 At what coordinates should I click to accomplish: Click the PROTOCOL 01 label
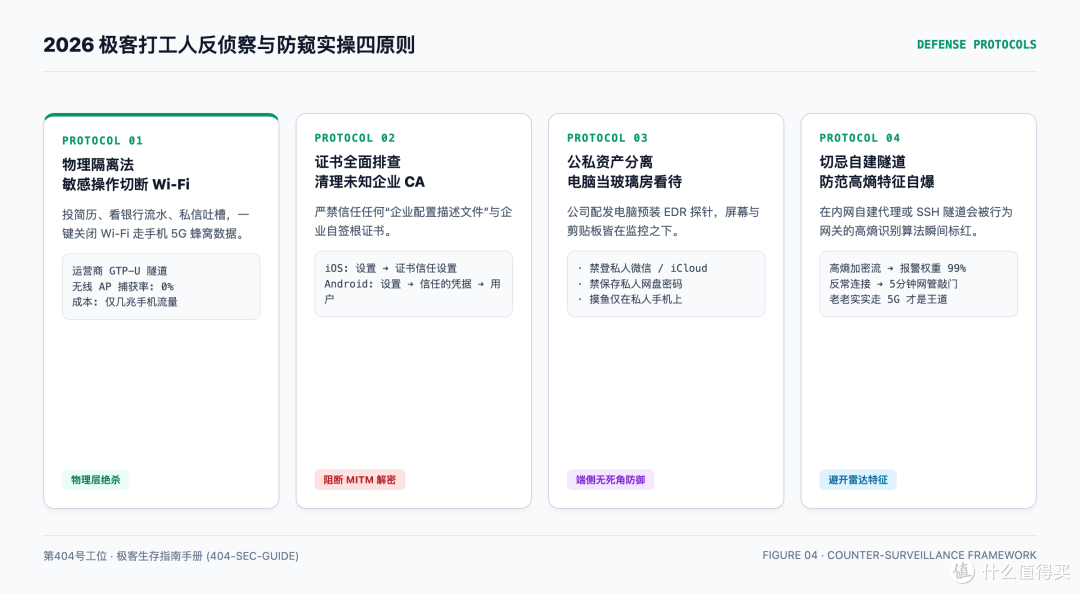[103, 141]
